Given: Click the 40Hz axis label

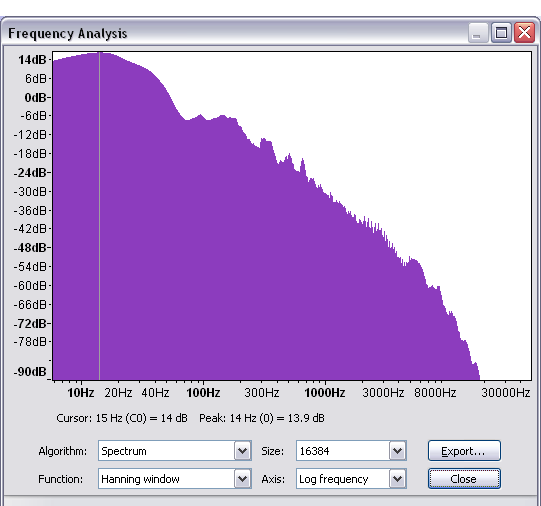Looking at the screenshot, I should (x=155, y=393).
